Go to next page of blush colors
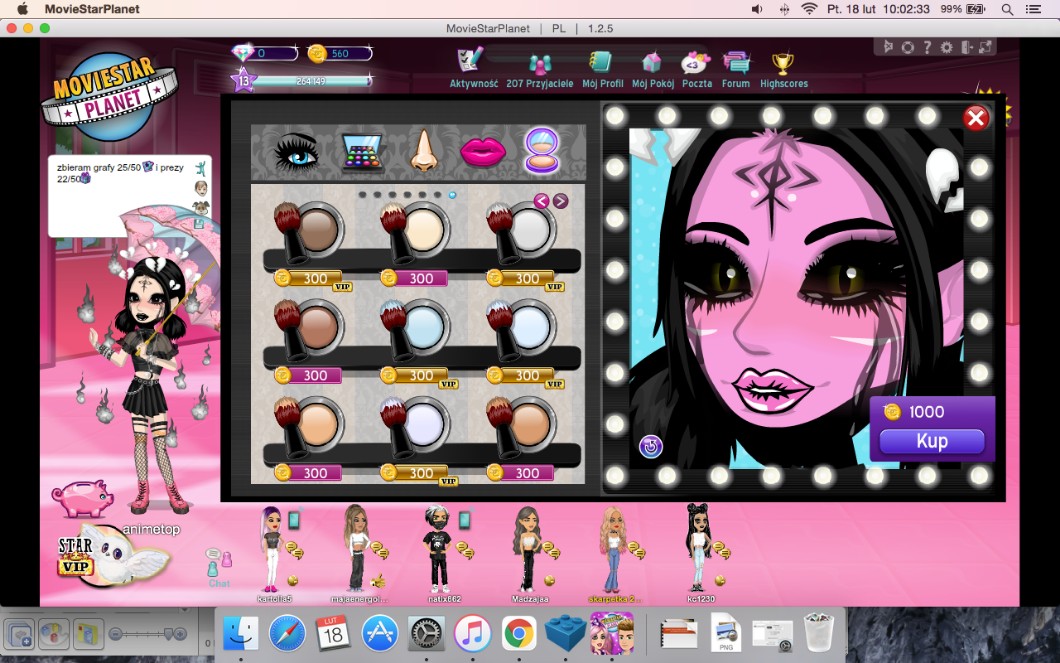Image resolution: width=1060 pixels, height=663 pixels. point(560,201)
